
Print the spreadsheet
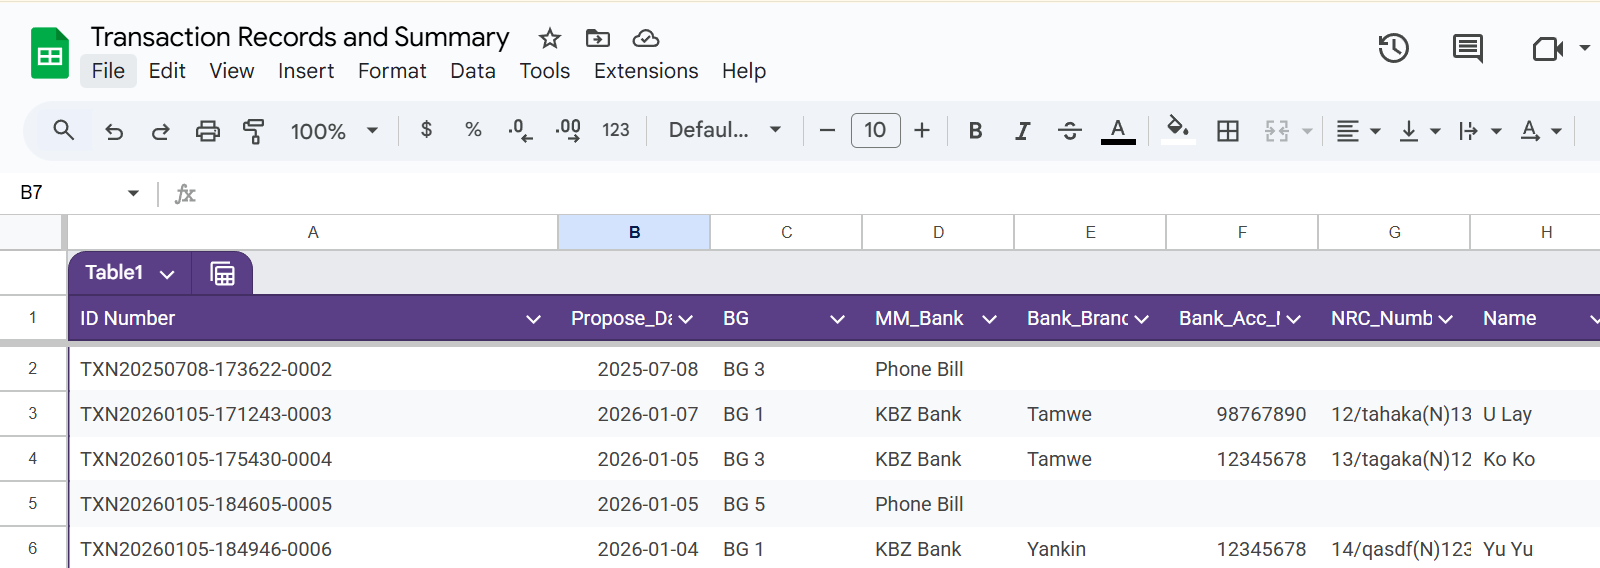[x=207, y=131]
